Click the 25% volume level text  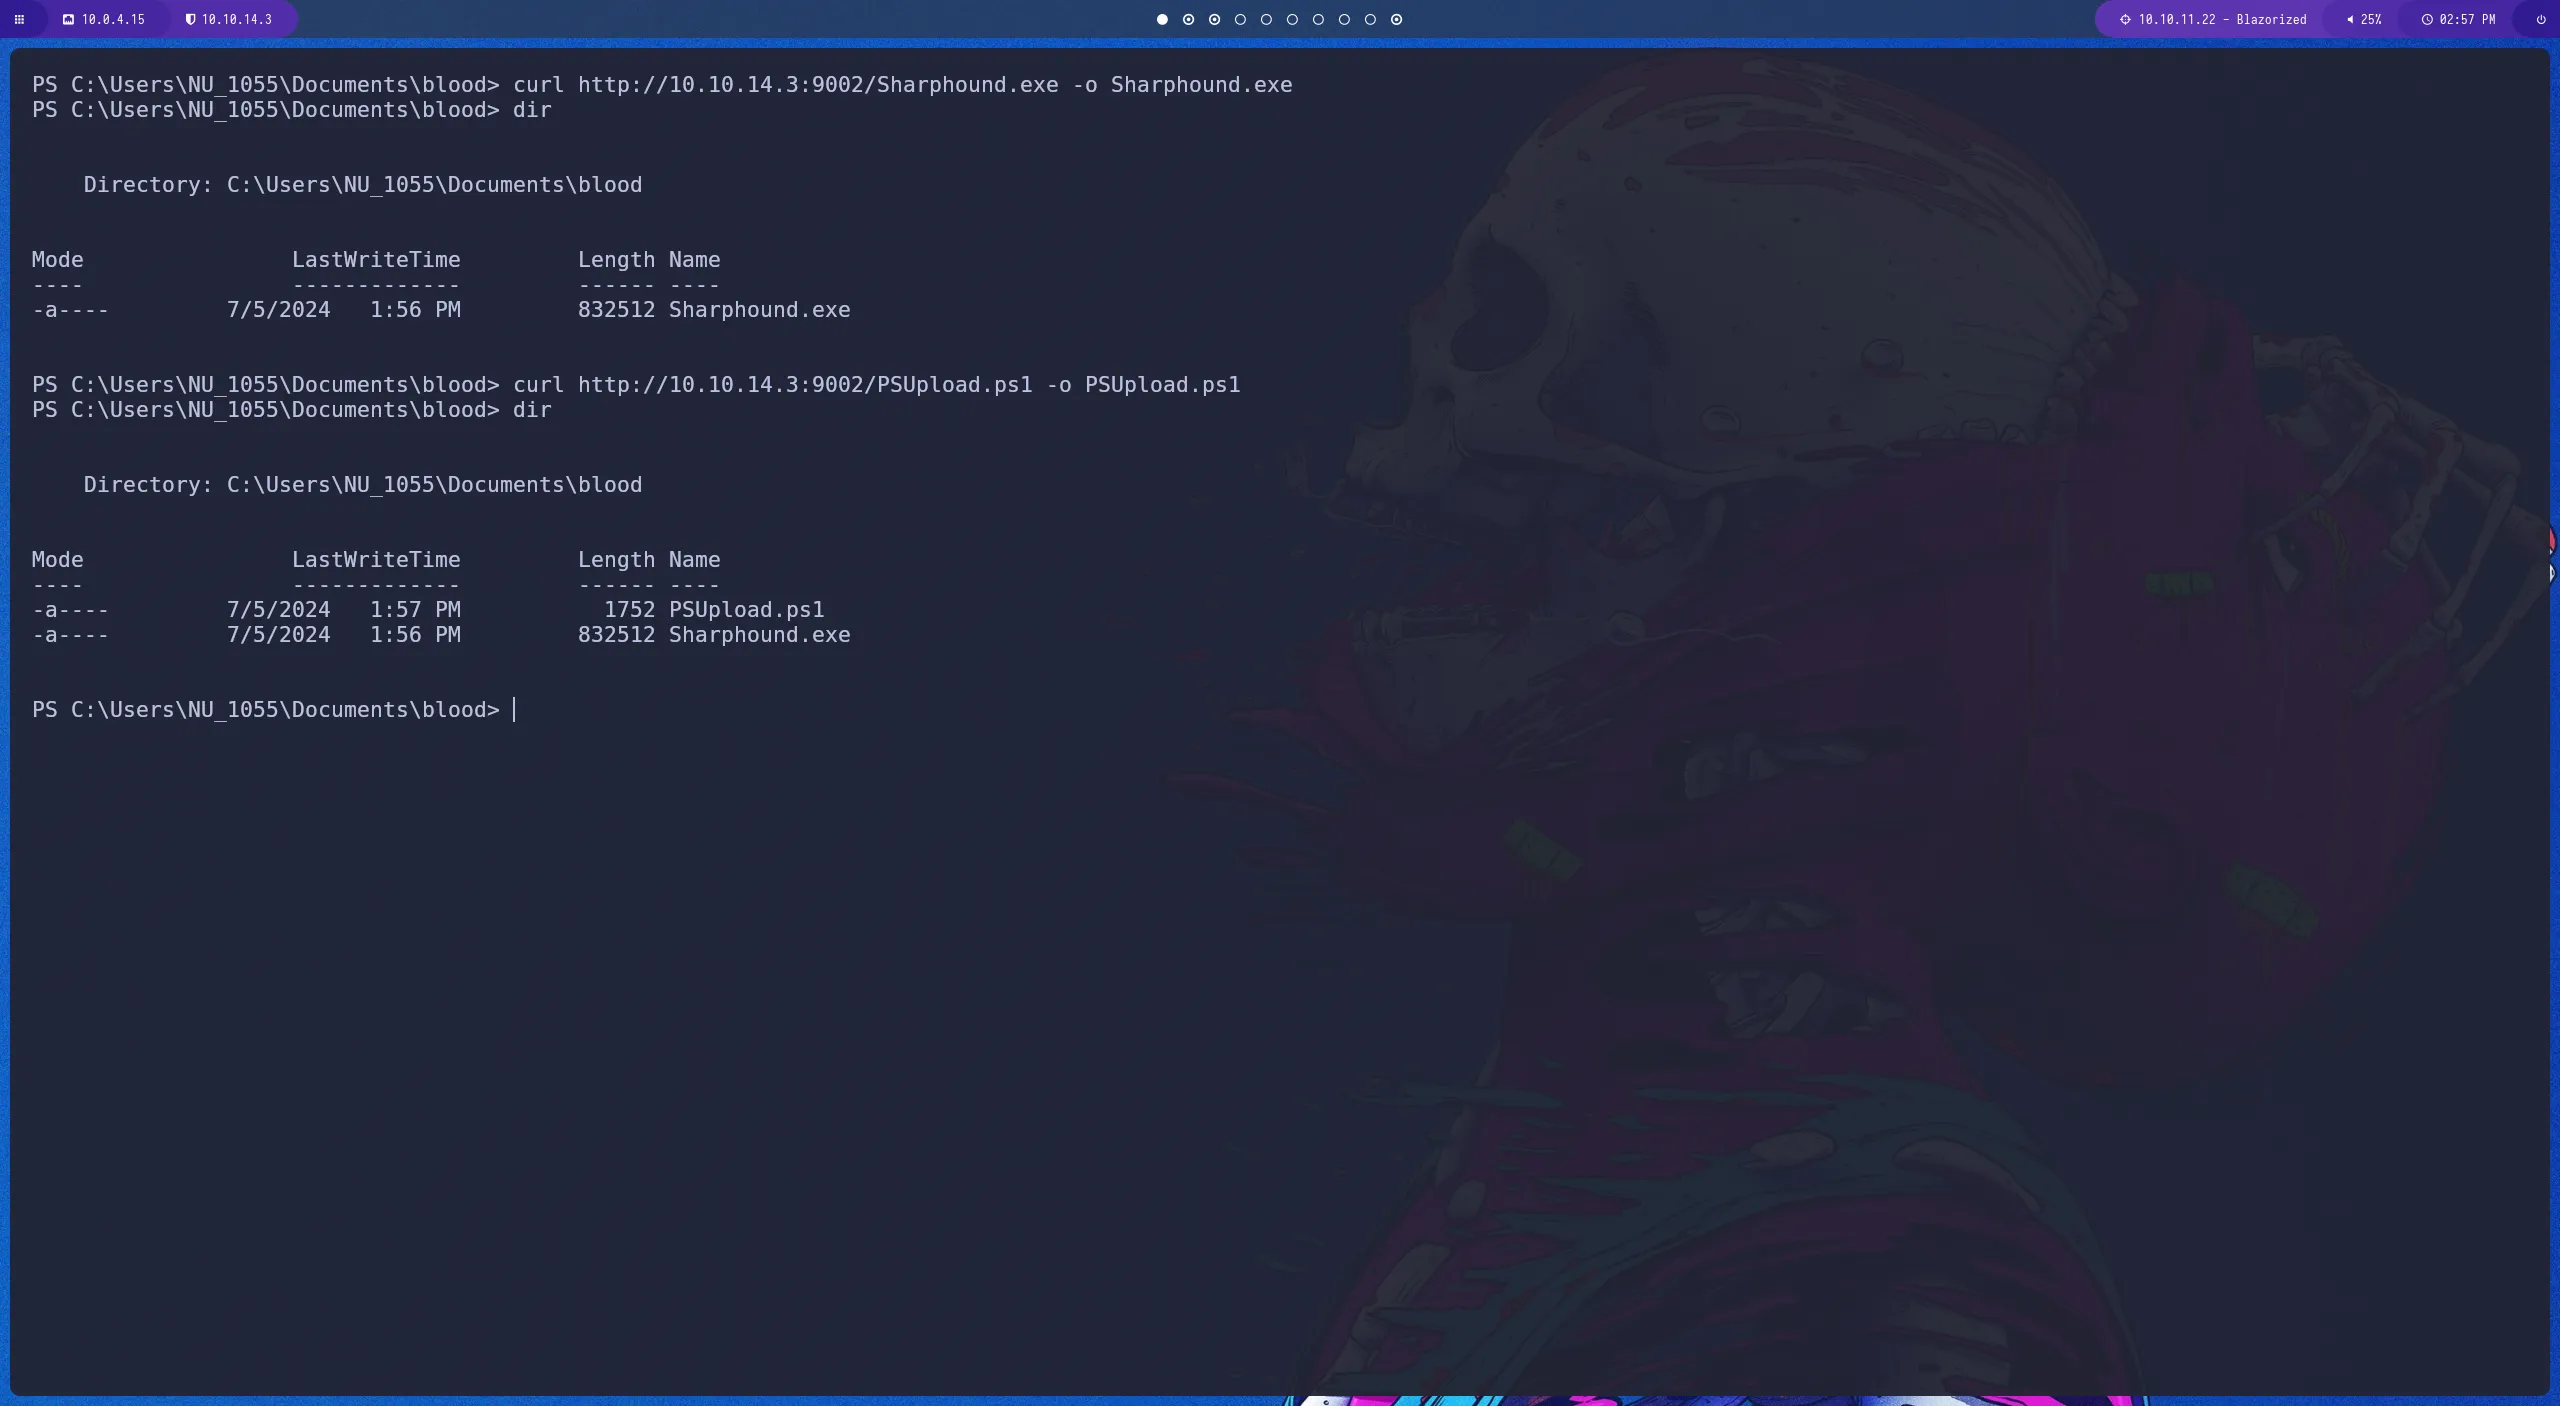(x=2371, y=19)
